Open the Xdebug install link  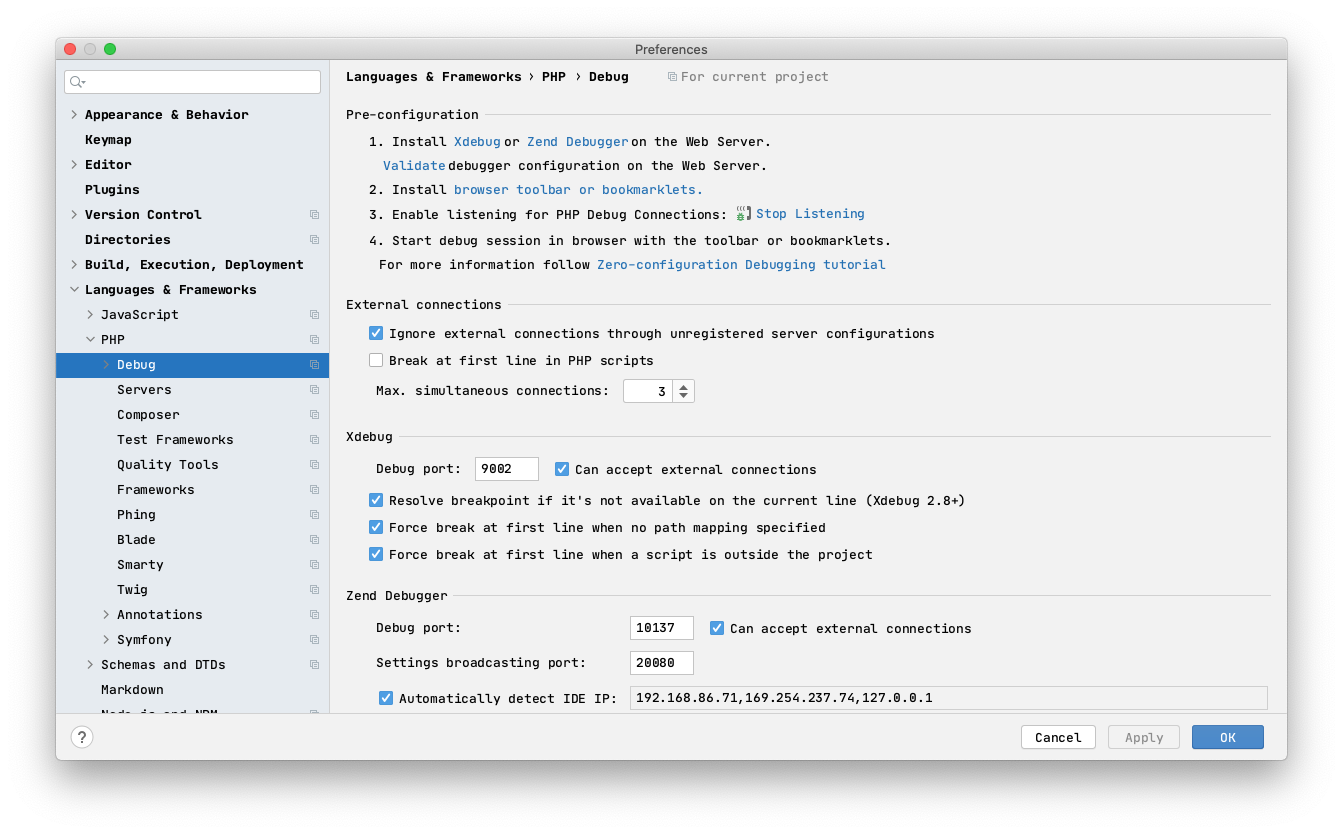click(x=477, y=142)
